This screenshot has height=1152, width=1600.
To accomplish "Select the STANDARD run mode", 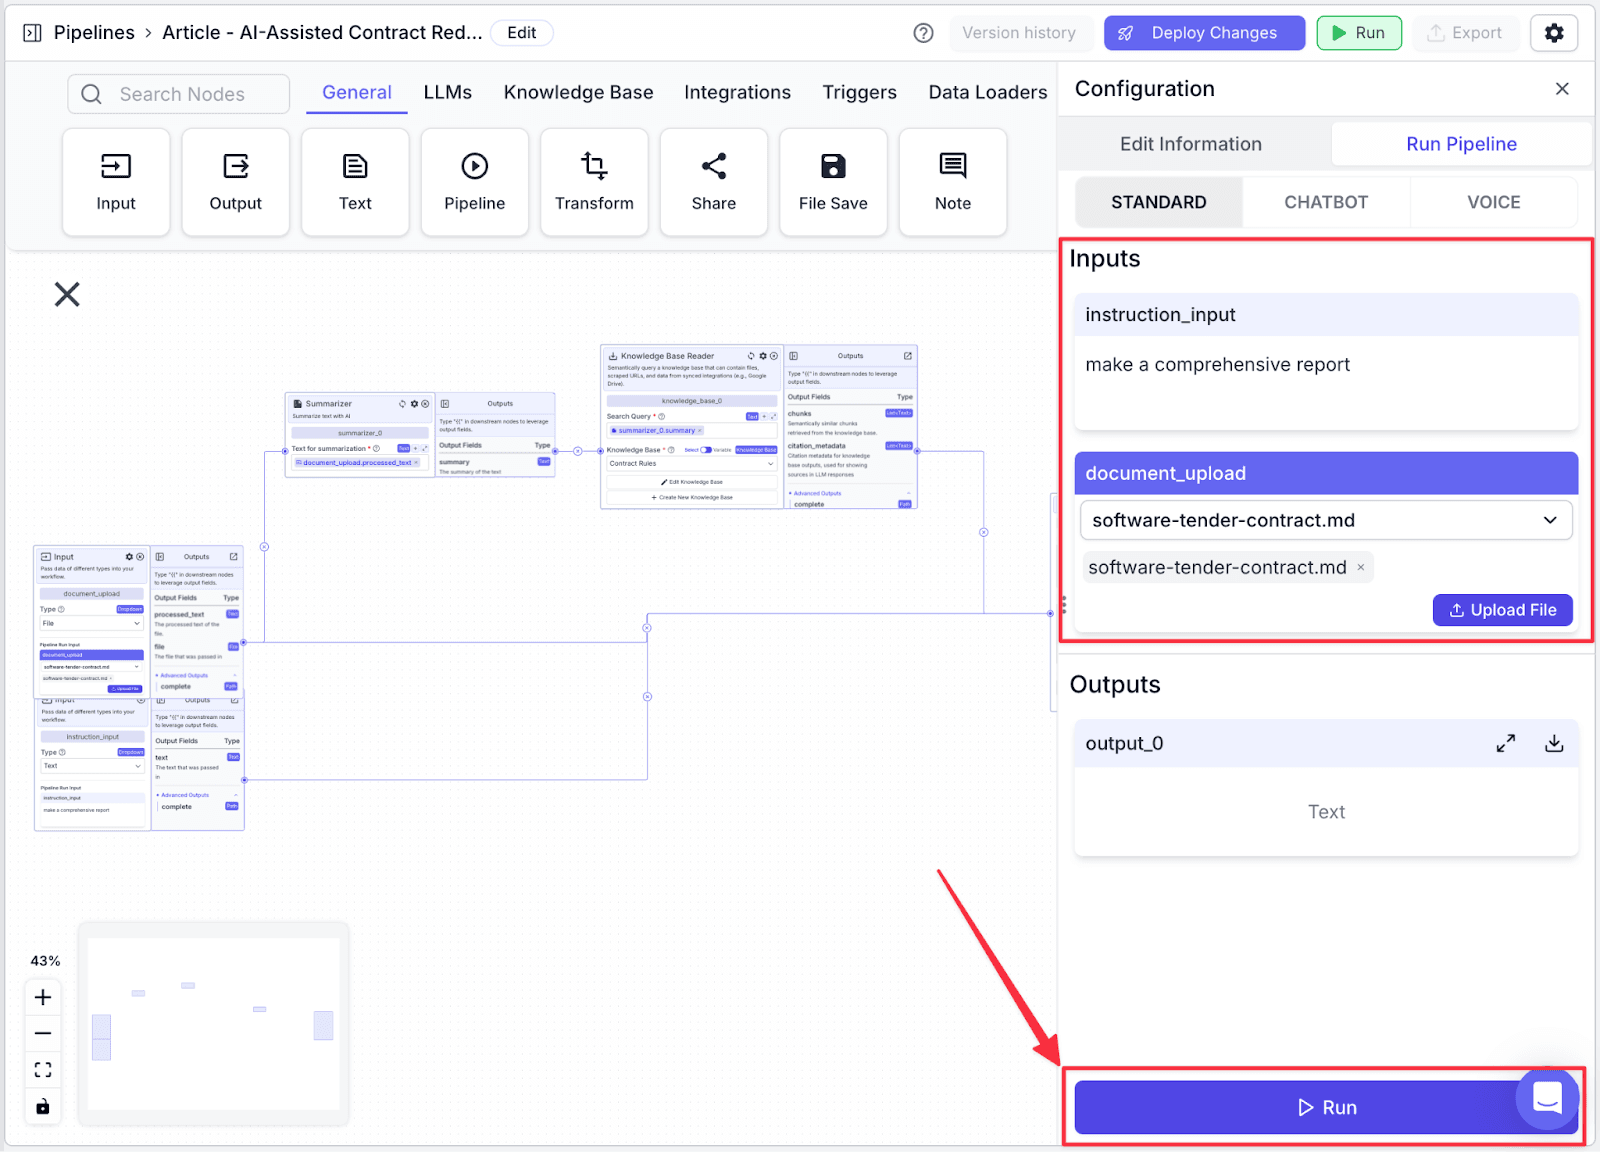I will pos(1159,202).
